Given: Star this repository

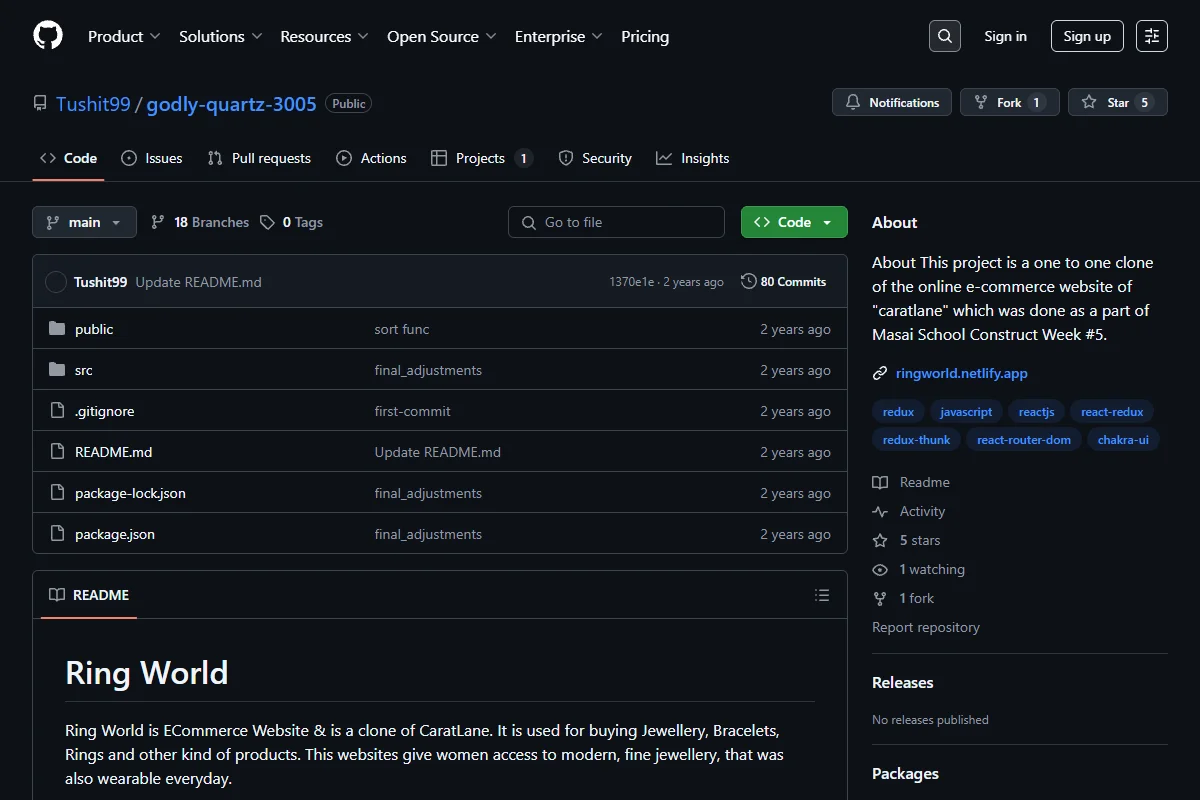Looking at the screenshot, I should [1117, 102].
